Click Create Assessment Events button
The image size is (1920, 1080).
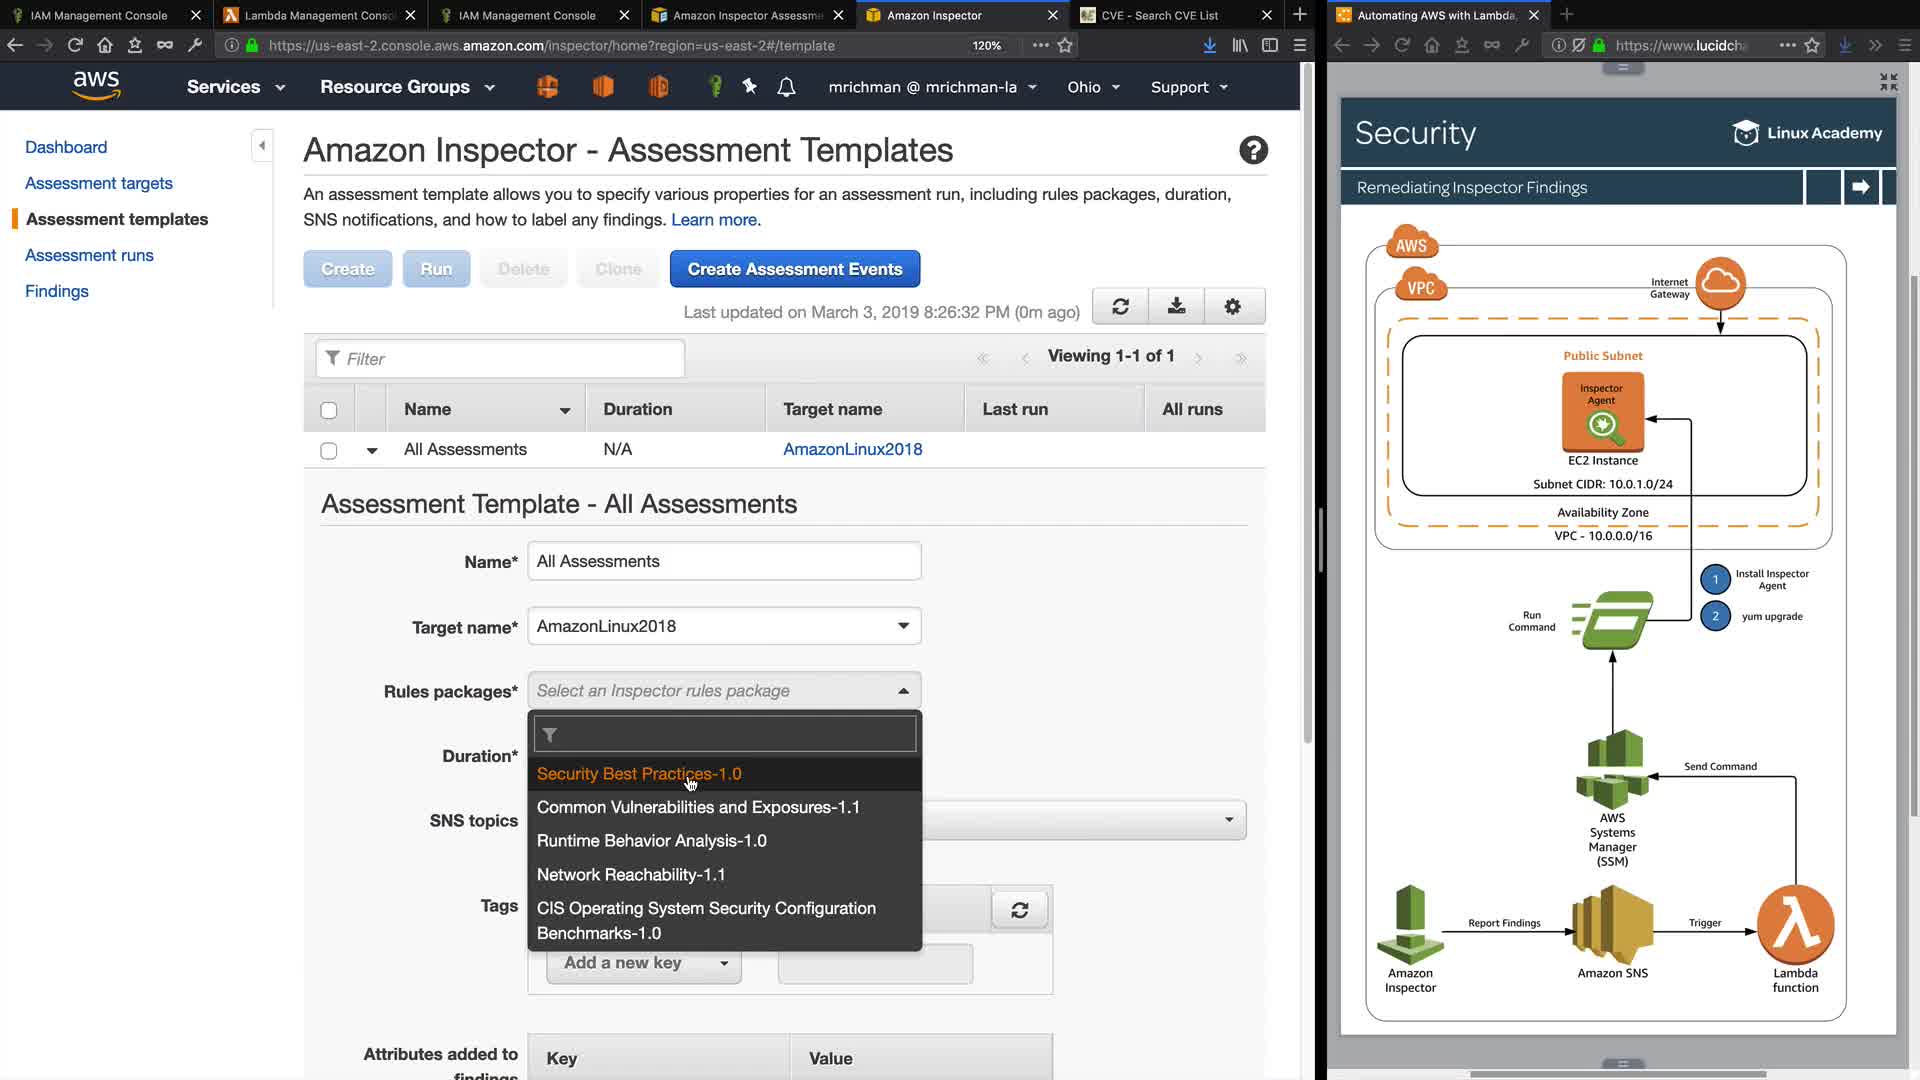tap(794, 269)
